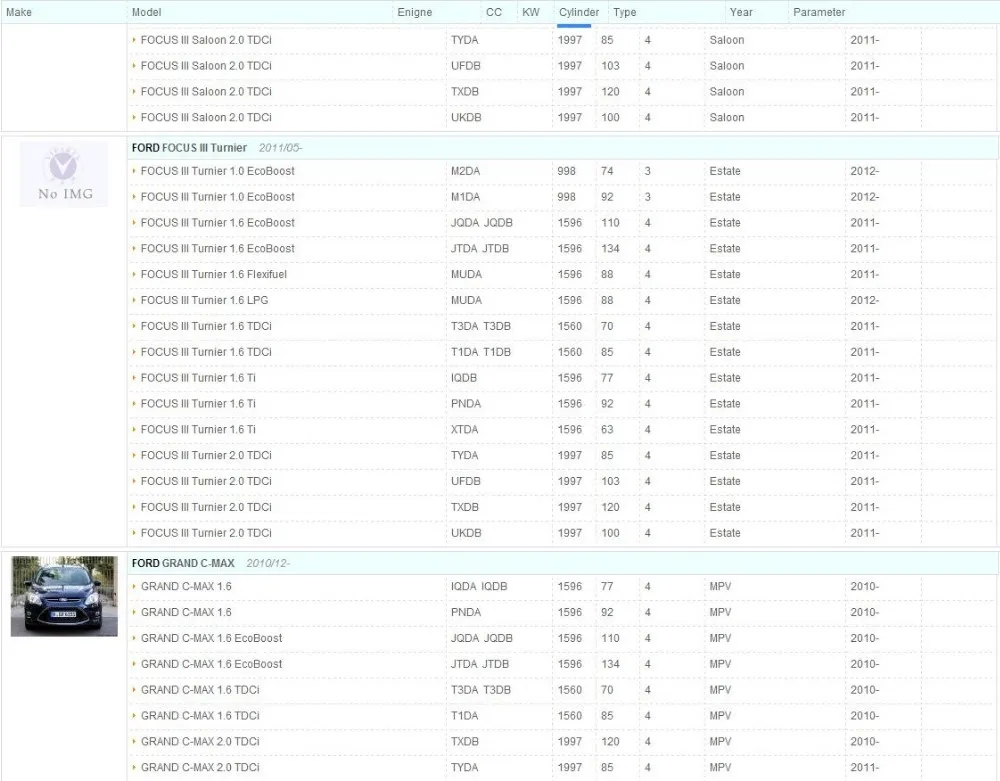Open FOCUS III Turnier 1.6 EcoBoost JQDA JQDB row
The width and height of the screenshot is (1000, 781).
click(562, 223)
